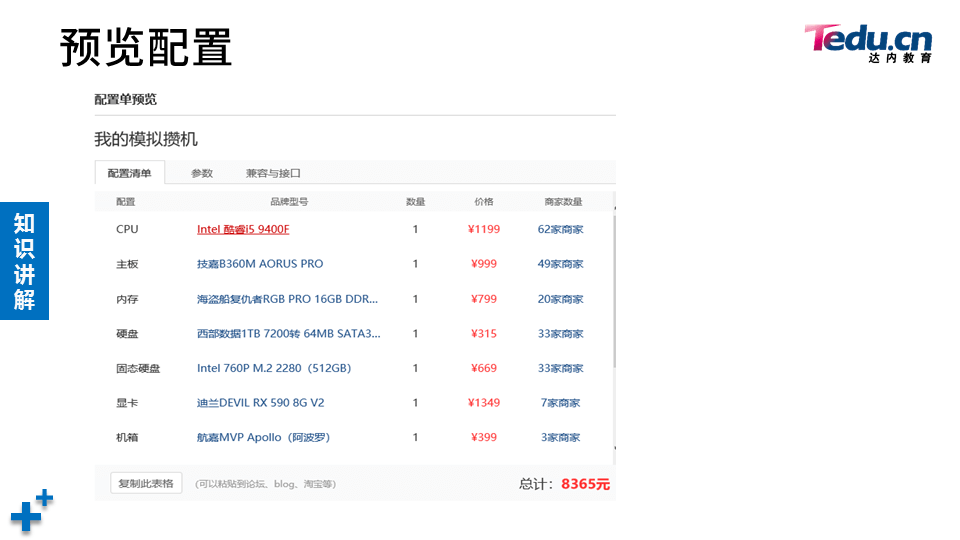Open the 兼容与接口 tab
960x540 pixels.
coord(273,173)
